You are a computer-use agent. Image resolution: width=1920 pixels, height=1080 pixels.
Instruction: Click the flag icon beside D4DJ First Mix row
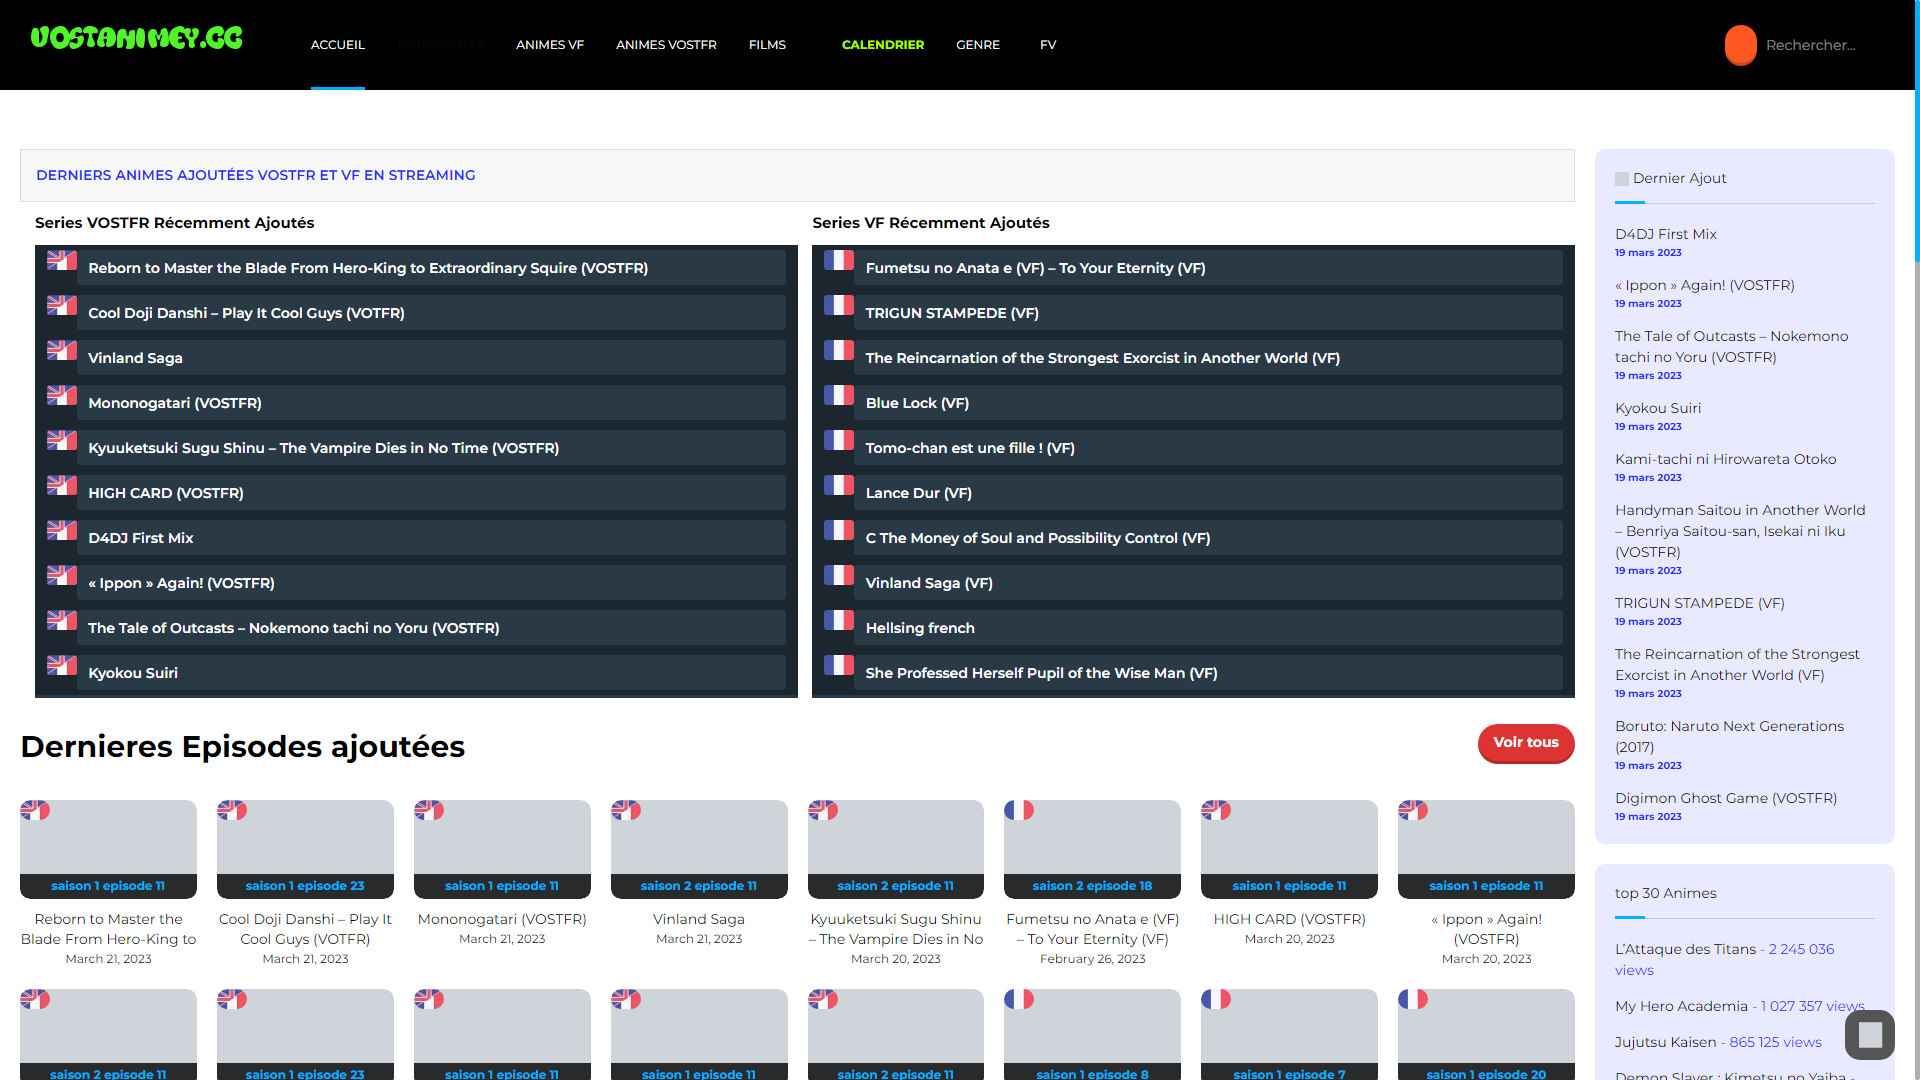(62, 530)
